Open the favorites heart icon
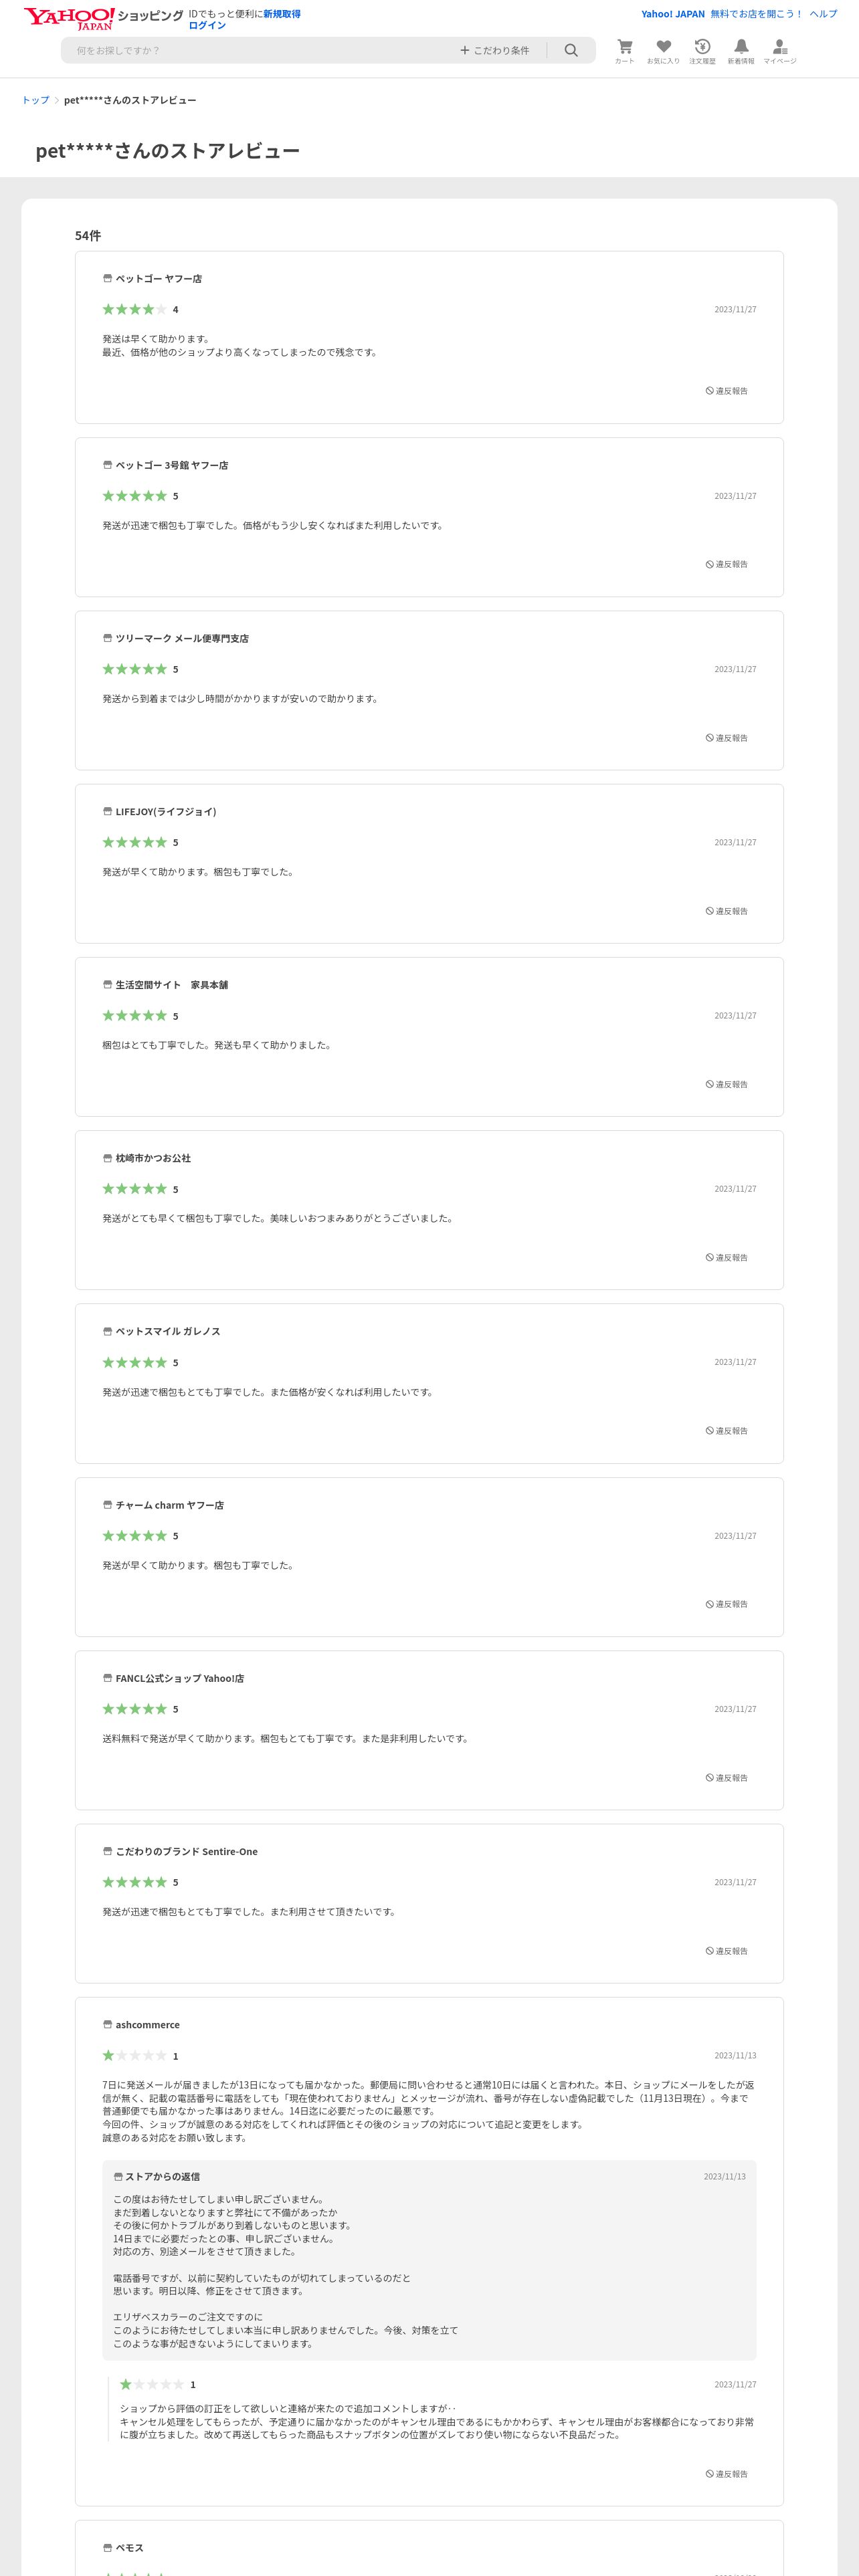Viewport: 859px width, 2576px height. coord(663,51)
